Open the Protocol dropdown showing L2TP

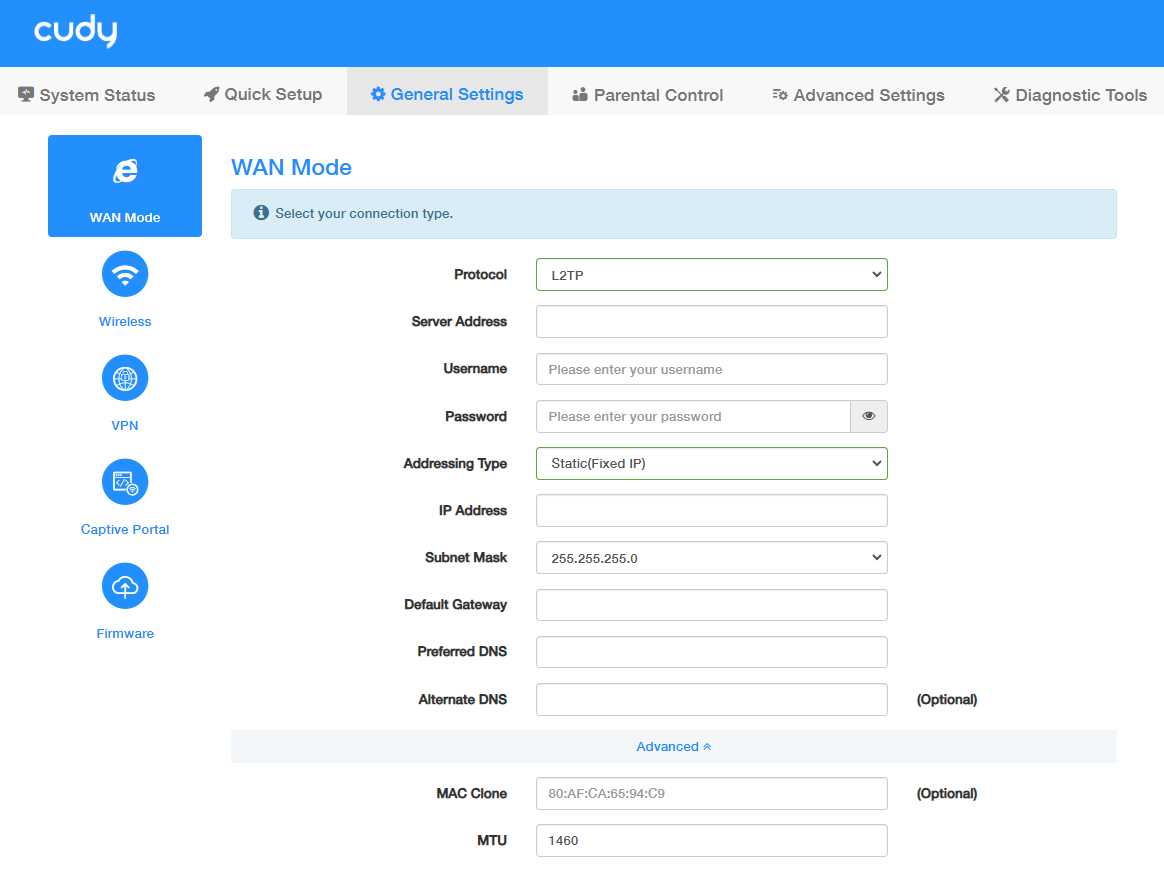coord(711,274)
